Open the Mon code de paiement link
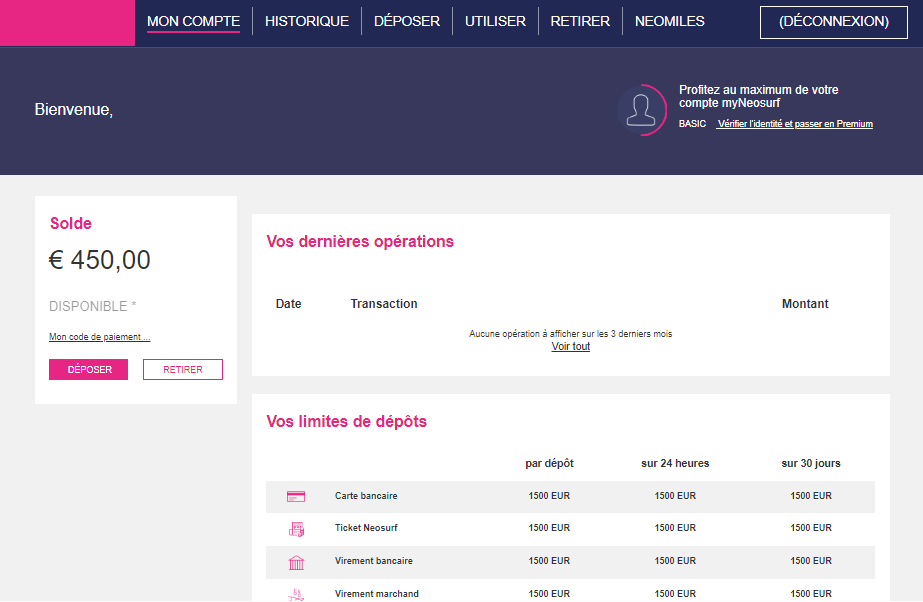Screen dimensions: 923x602 pos(99,337)
